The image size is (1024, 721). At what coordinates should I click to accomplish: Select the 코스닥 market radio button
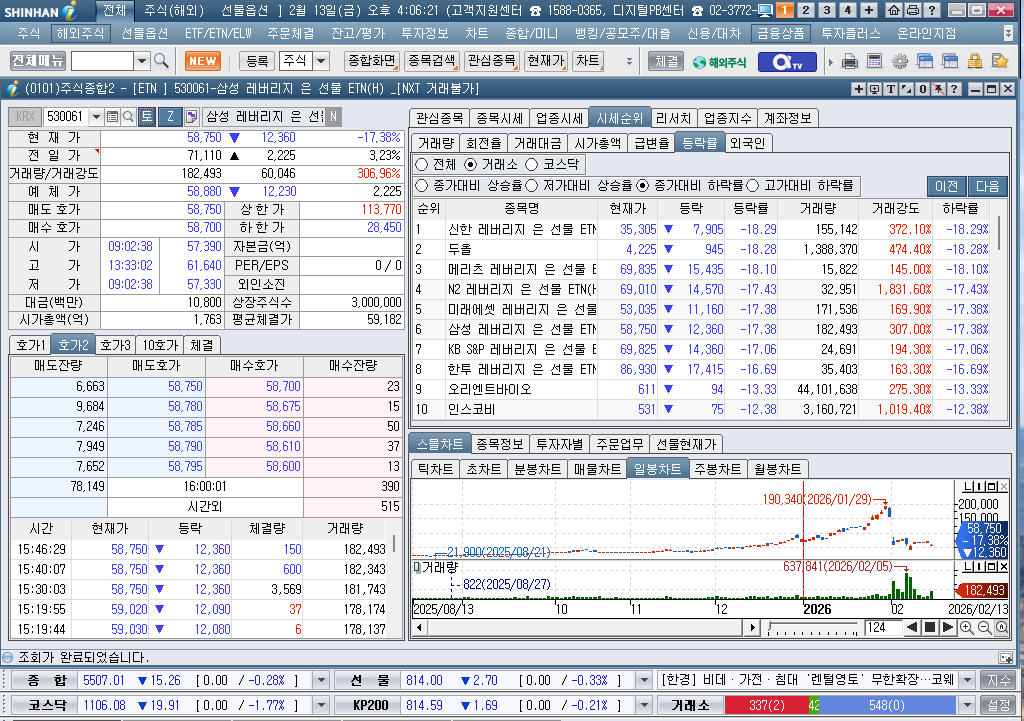(532, 165)
